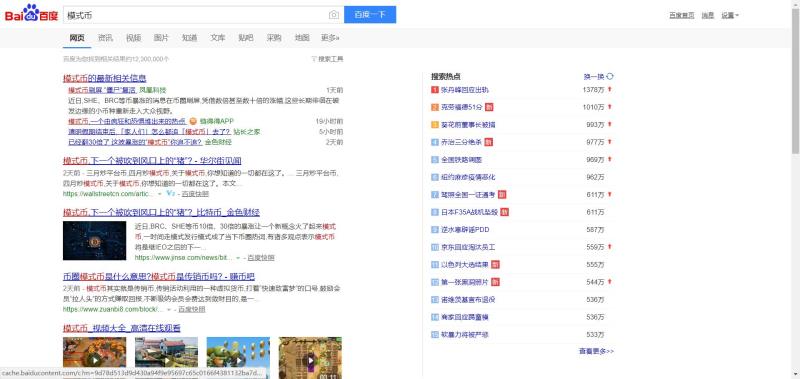Switch to the 资讯 tab

[105, 38]
